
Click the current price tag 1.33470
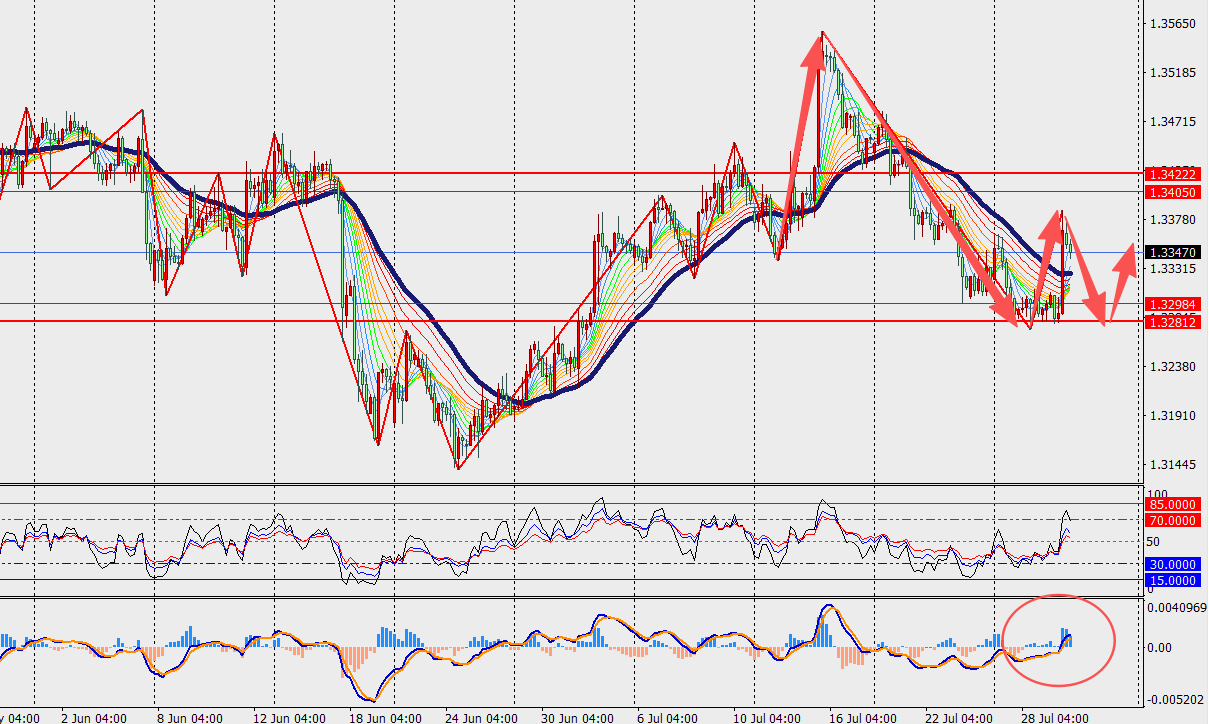[x=1173, y=253]
